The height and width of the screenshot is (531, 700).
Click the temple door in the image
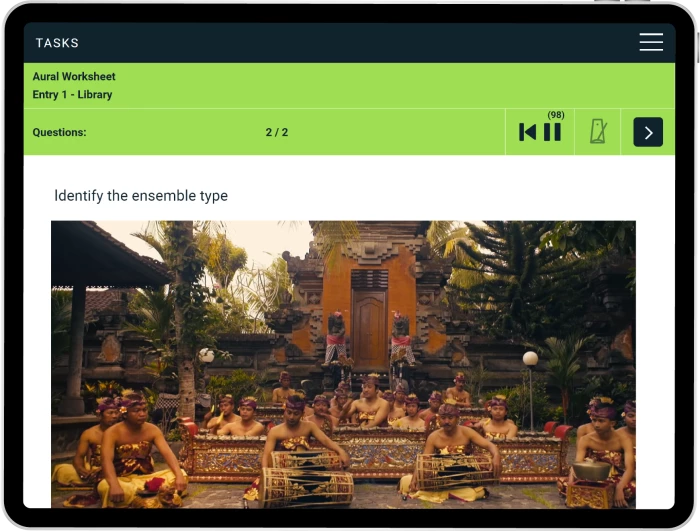tap(369, 330)
